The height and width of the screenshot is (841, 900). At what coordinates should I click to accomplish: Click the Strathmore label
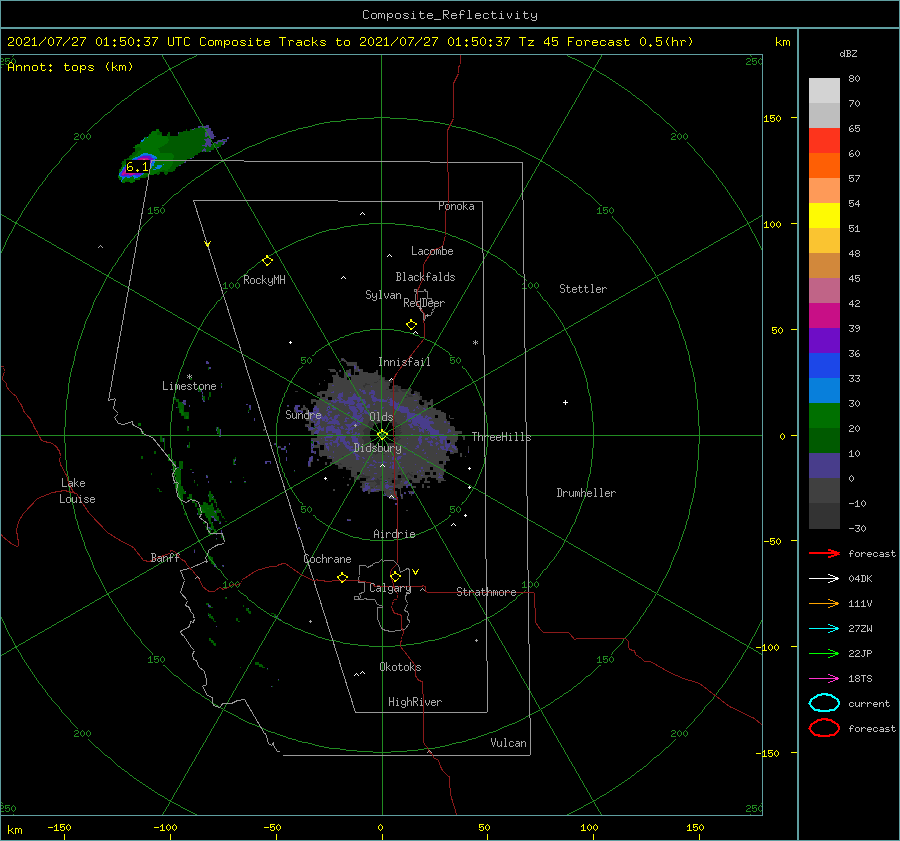click(486, 592)
